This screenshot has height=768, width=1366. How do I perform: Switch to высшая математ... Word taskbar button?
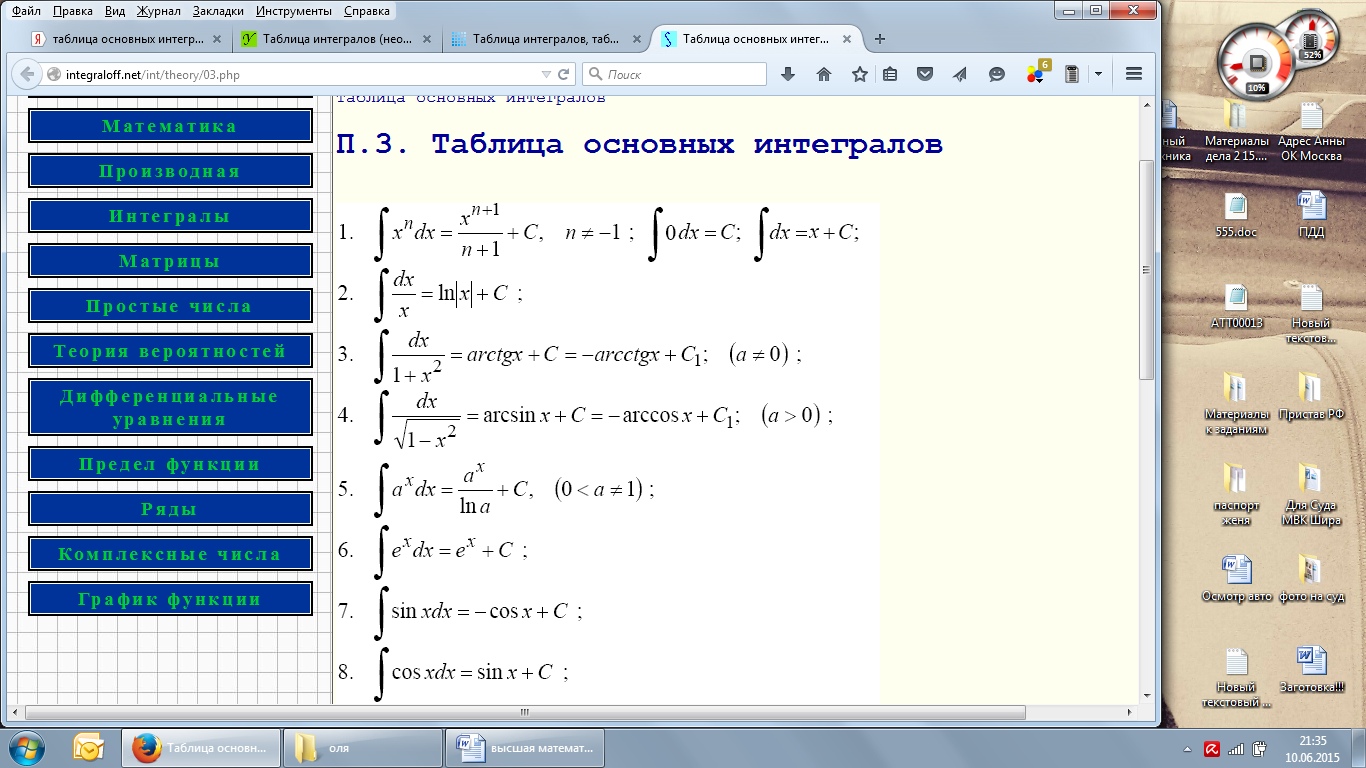pos(527,747)
